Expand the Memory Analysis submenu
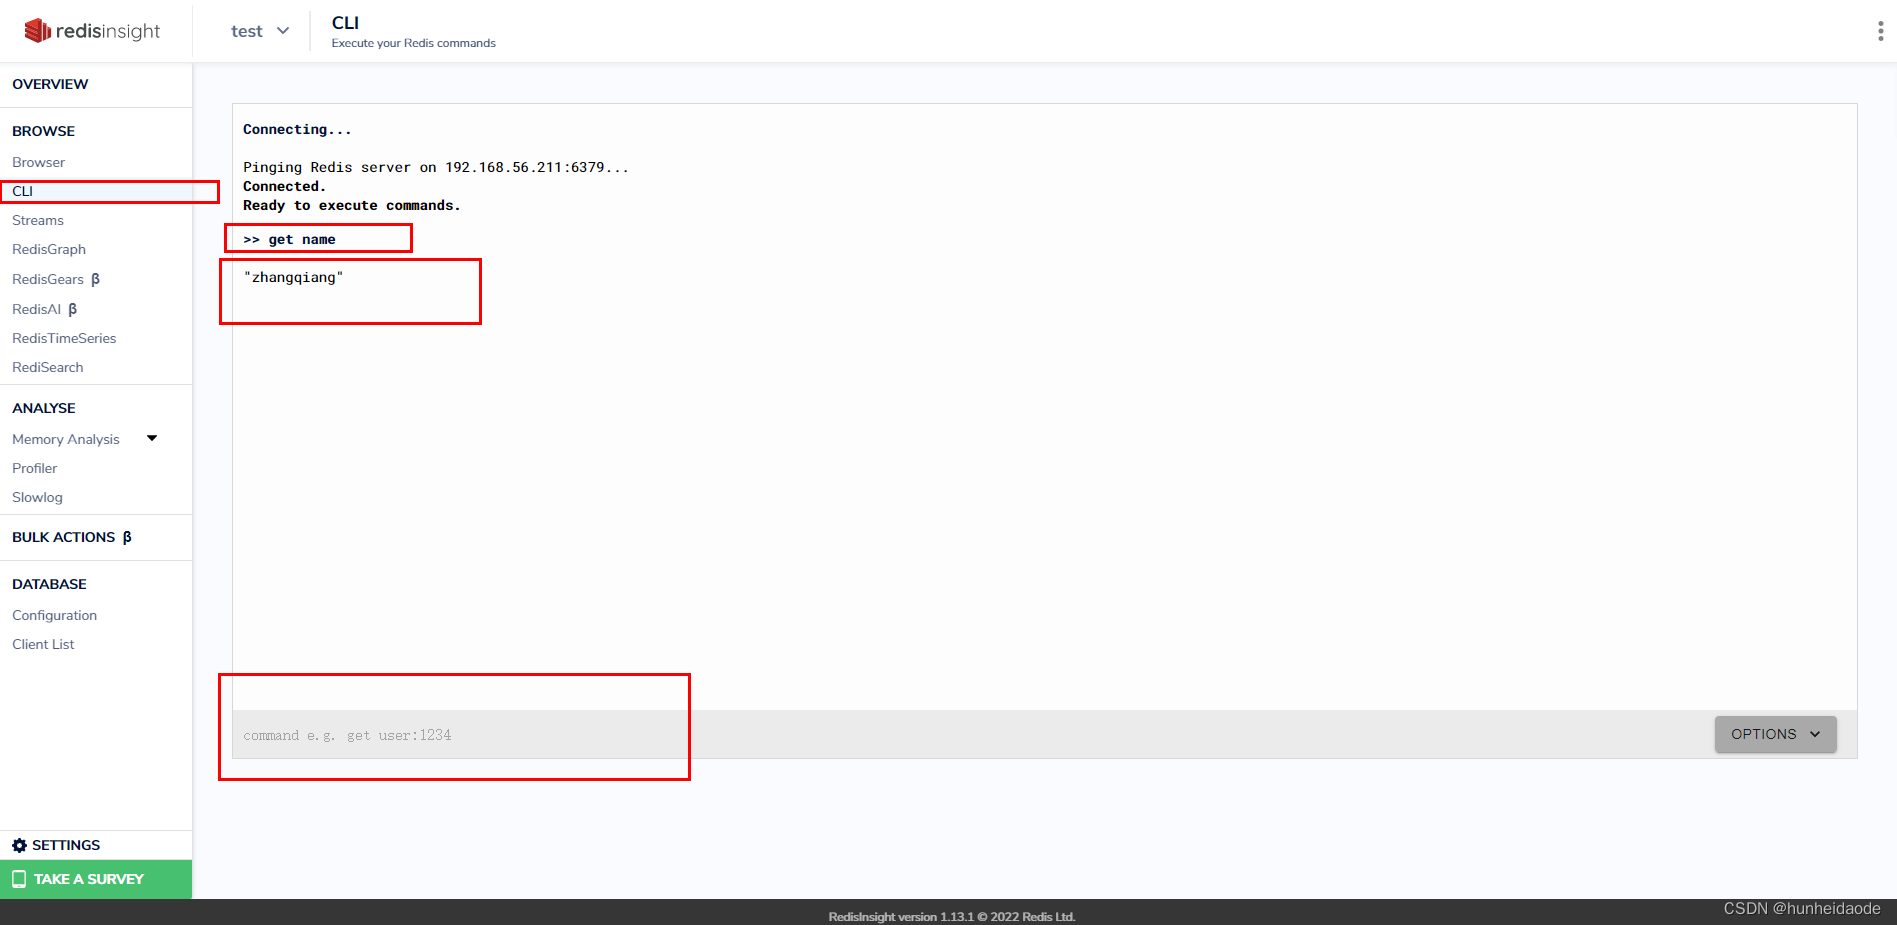The height and width of the screenshot is (925, 1897). coord(151,438)
